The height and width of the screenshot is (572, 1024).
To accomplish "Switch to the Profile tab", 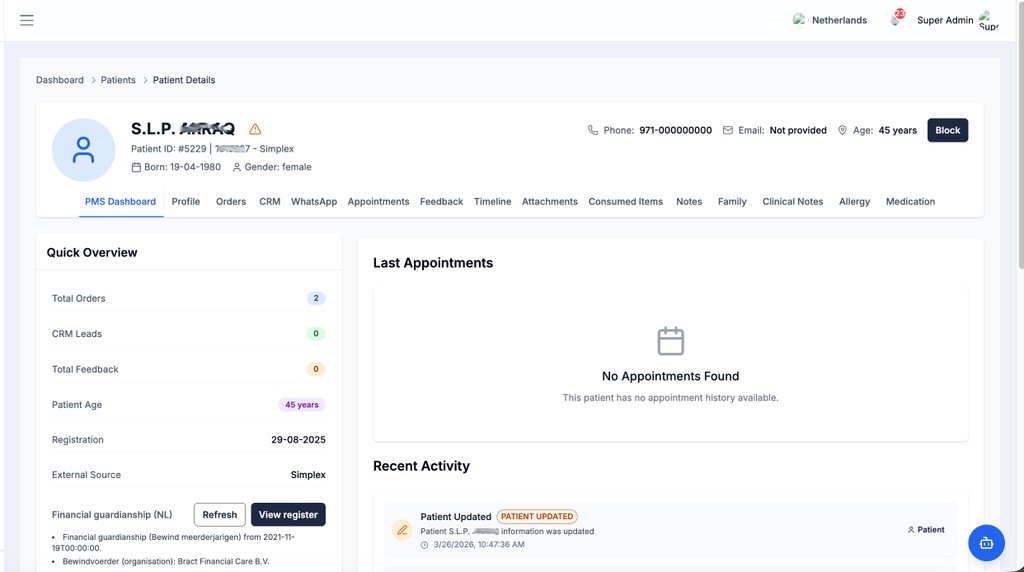I will point(185,201).
